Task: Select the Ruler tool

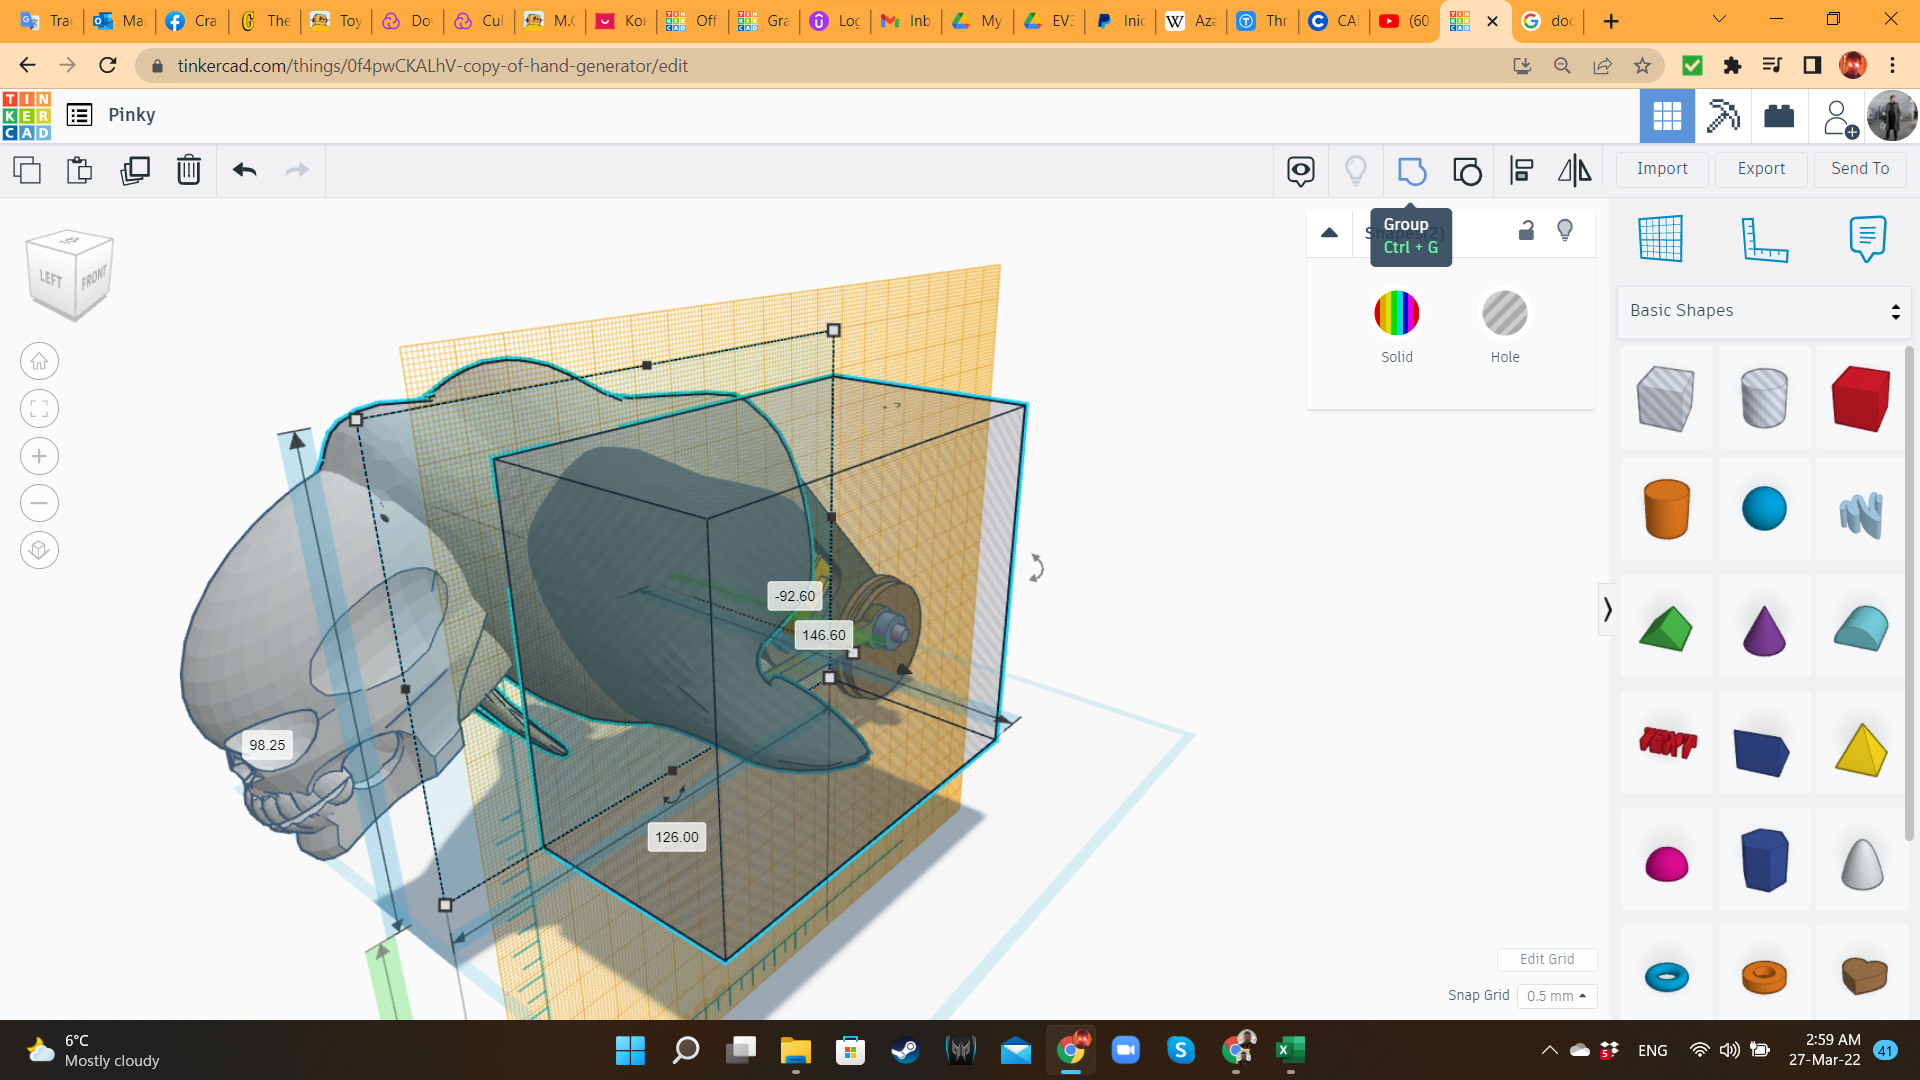Action: 1764,238
